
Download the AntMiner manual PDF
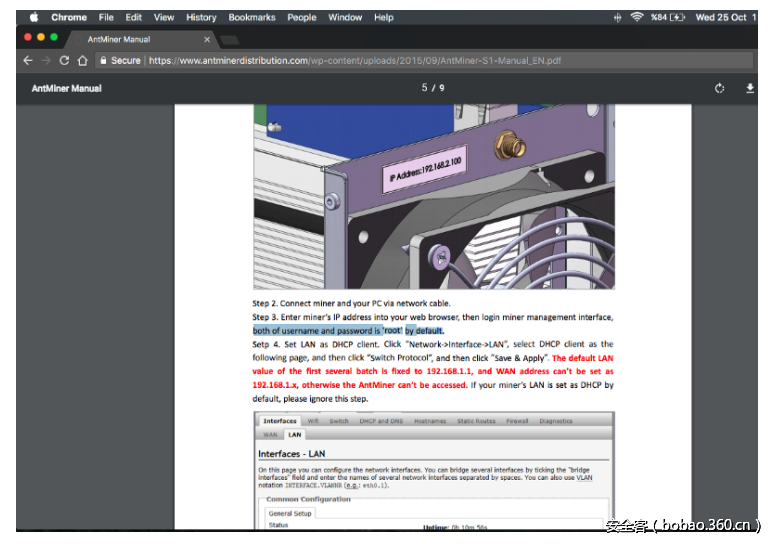pyautogui.click(x=750, y=89)
